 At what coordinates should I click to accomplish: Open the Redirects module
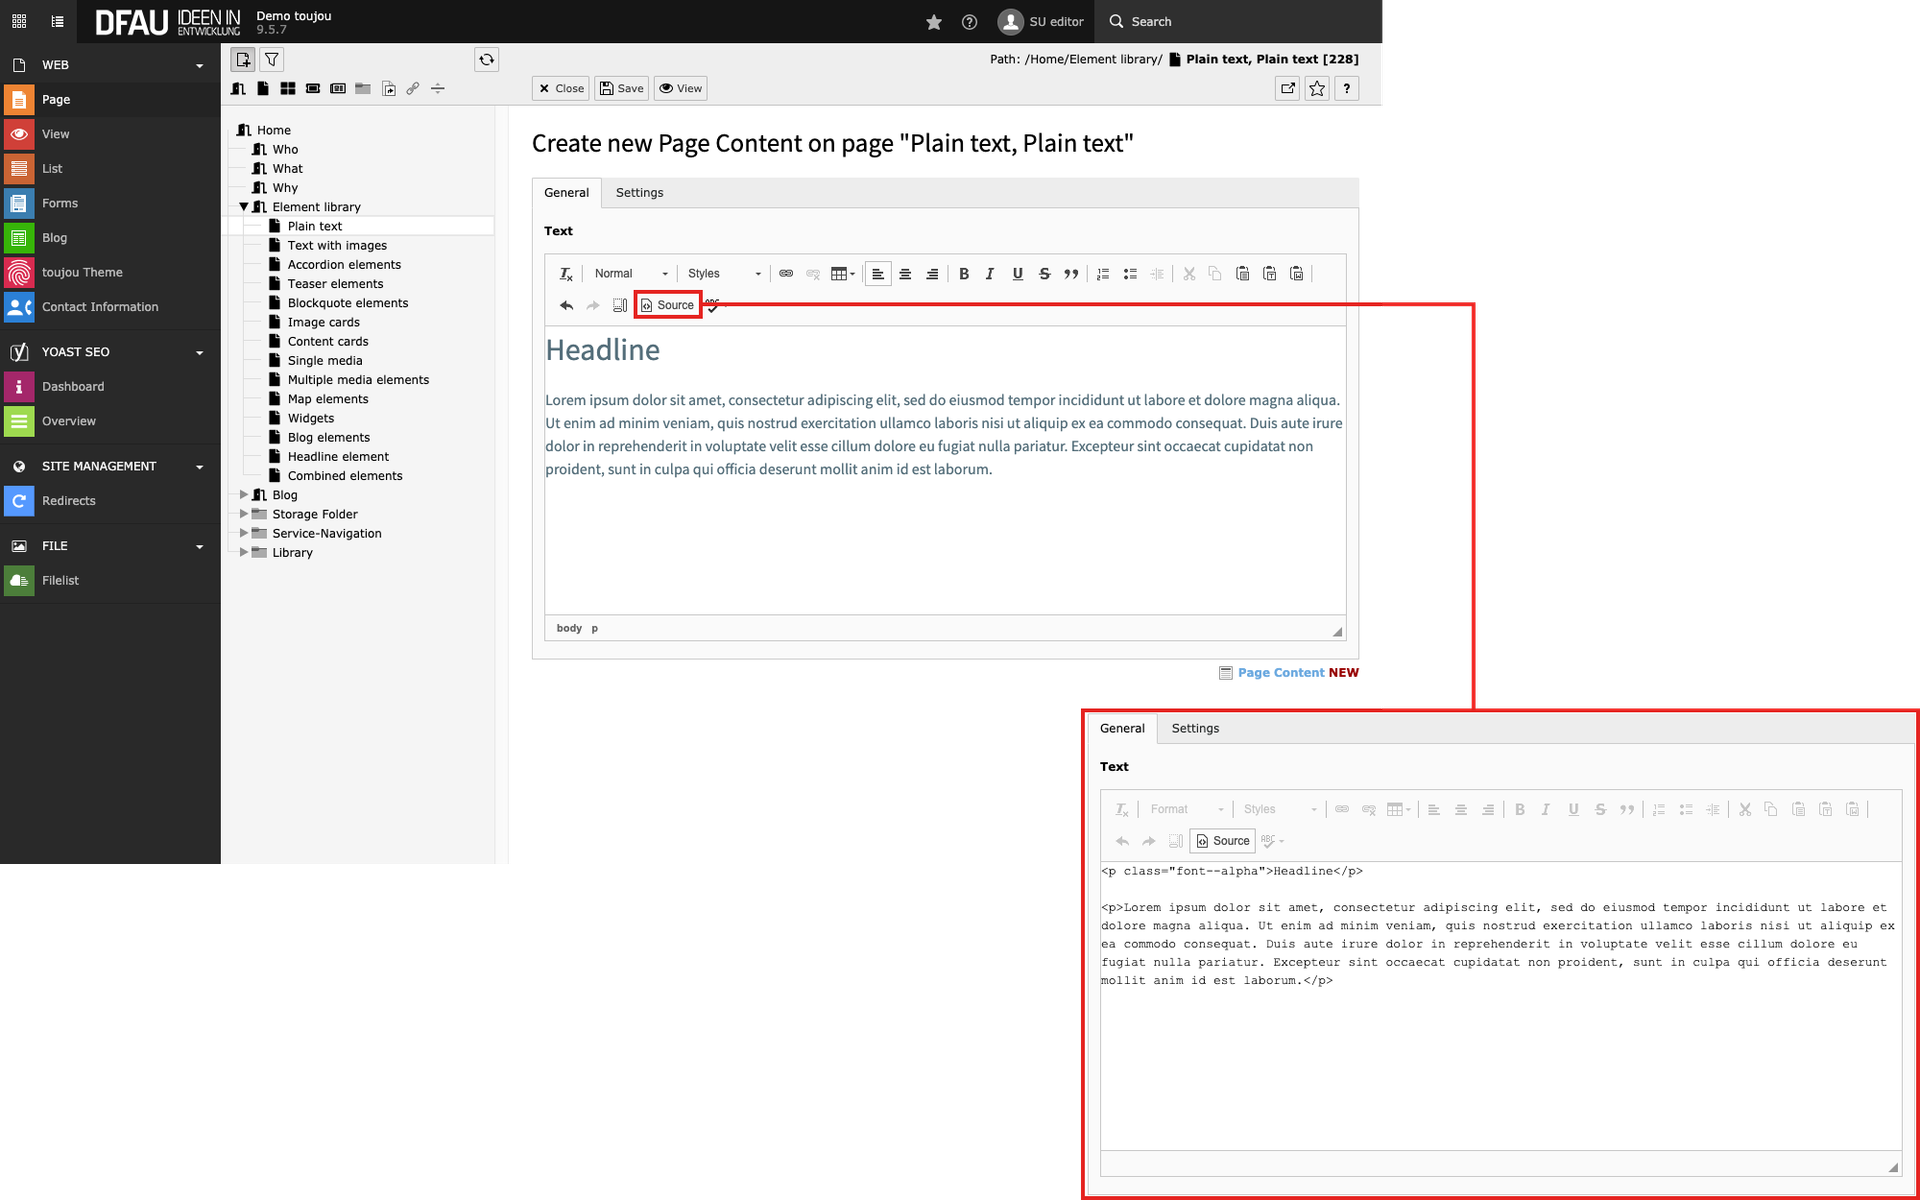click(68, 501)
